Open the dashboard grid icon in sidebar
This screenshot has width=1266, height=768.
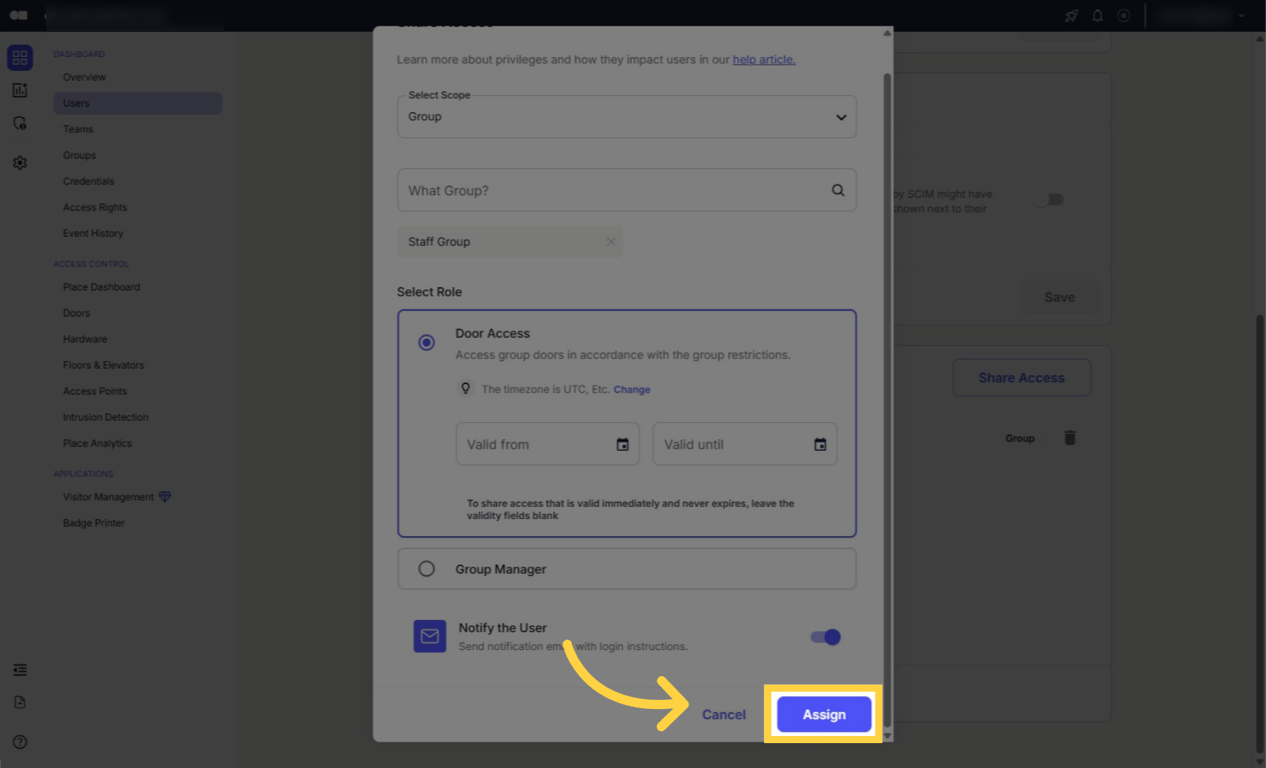tap(20, 57)
